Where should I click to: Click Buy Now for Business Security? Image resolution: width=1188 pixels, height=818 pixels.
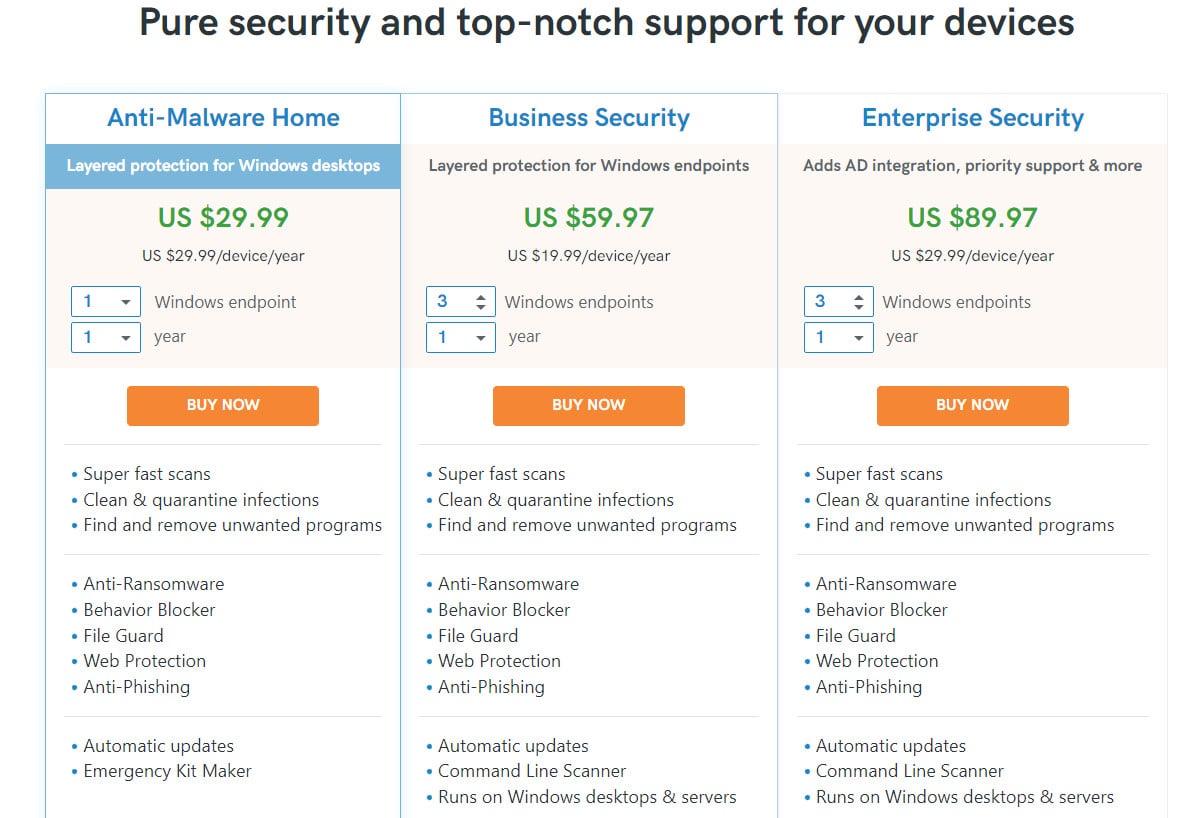tap(589, 405)
